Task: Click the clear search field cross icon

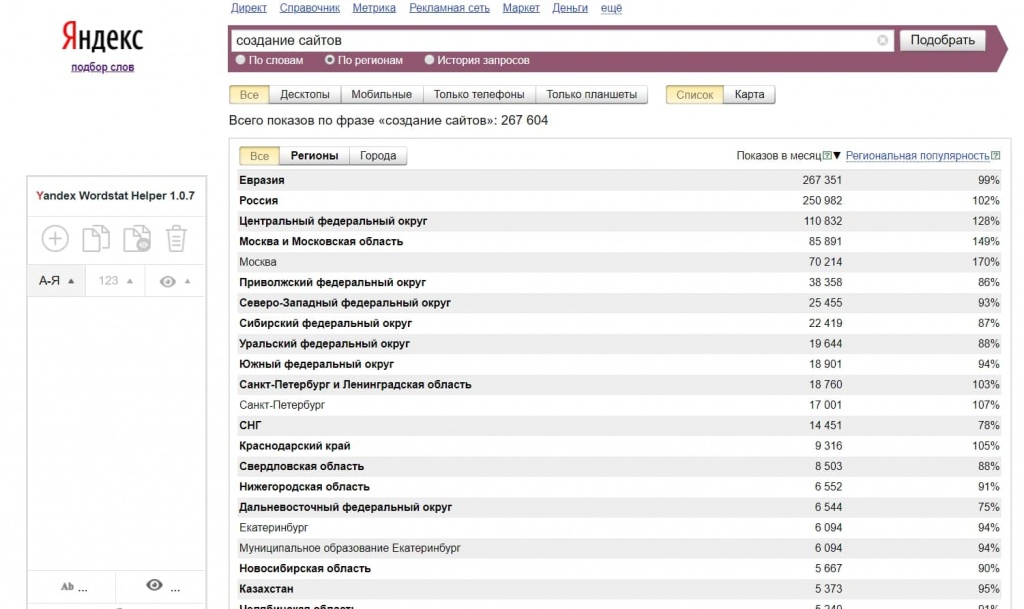Action: [x=882, y=40]
